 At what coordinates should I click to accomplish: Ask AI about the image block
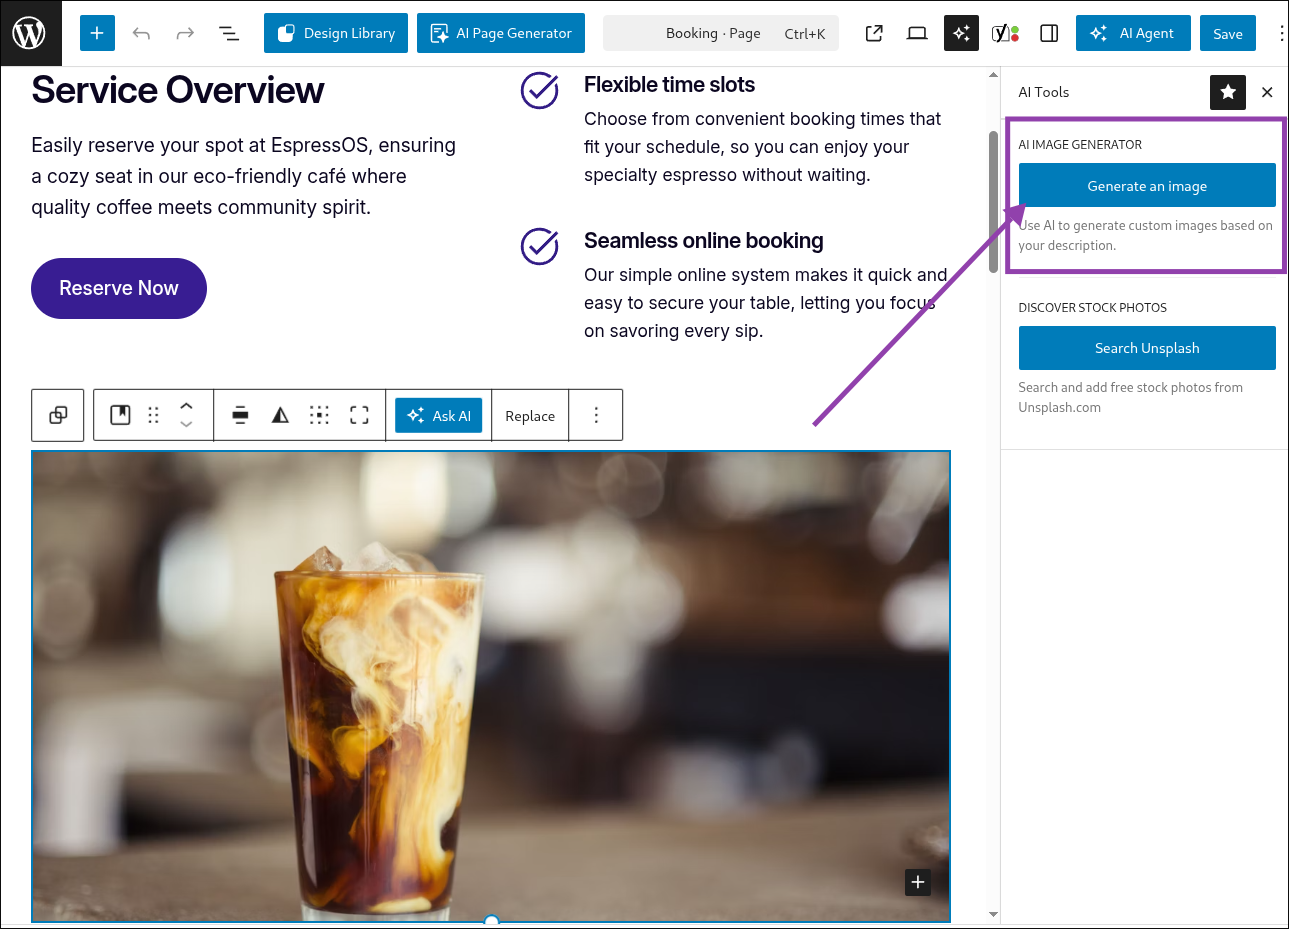pyautogui.click(x=438, y=415)
